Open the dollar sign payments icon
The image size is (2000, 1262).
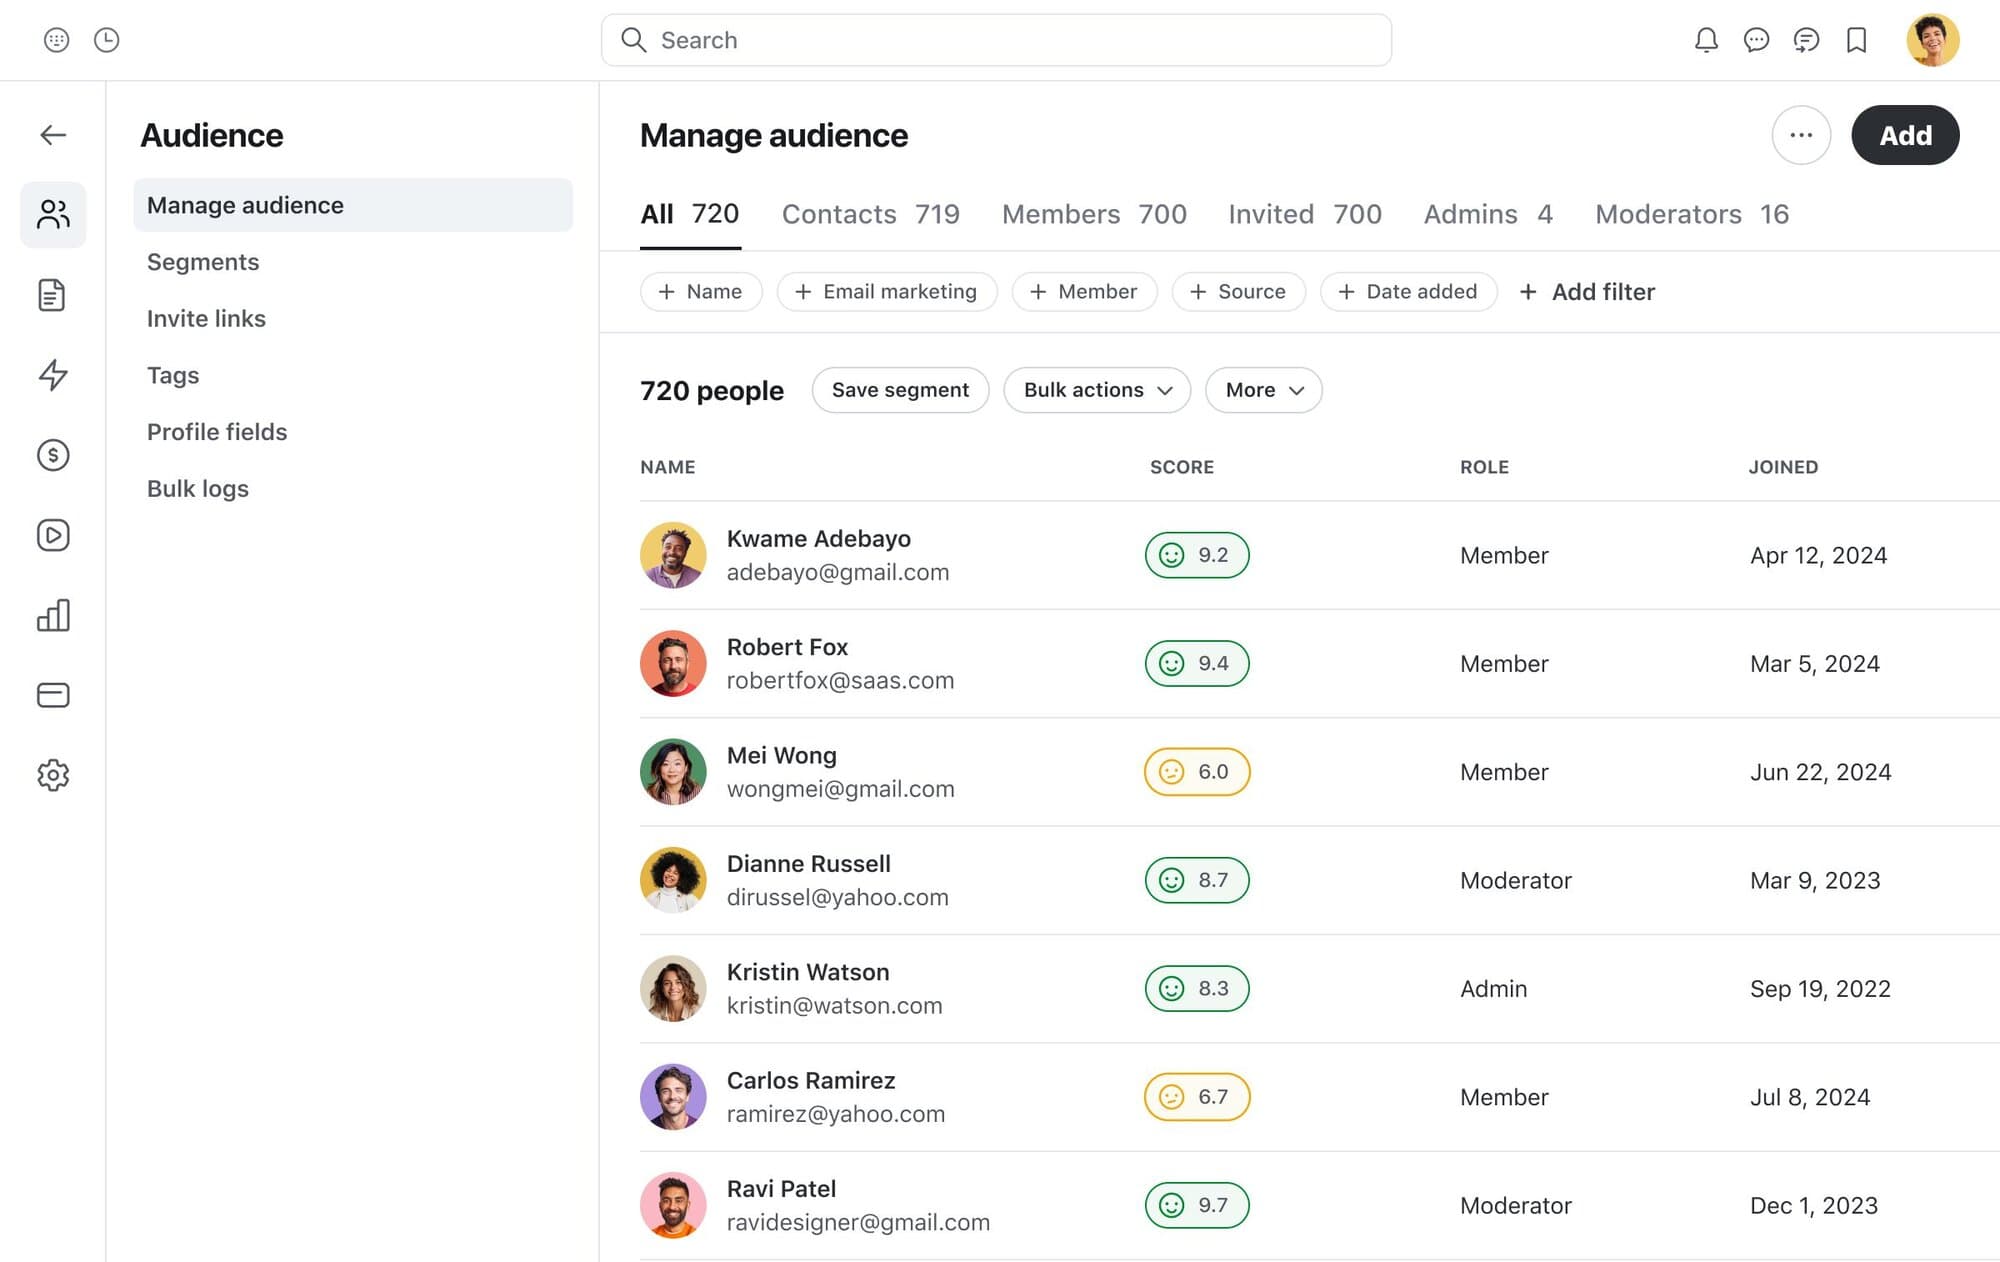pos(53,455)
